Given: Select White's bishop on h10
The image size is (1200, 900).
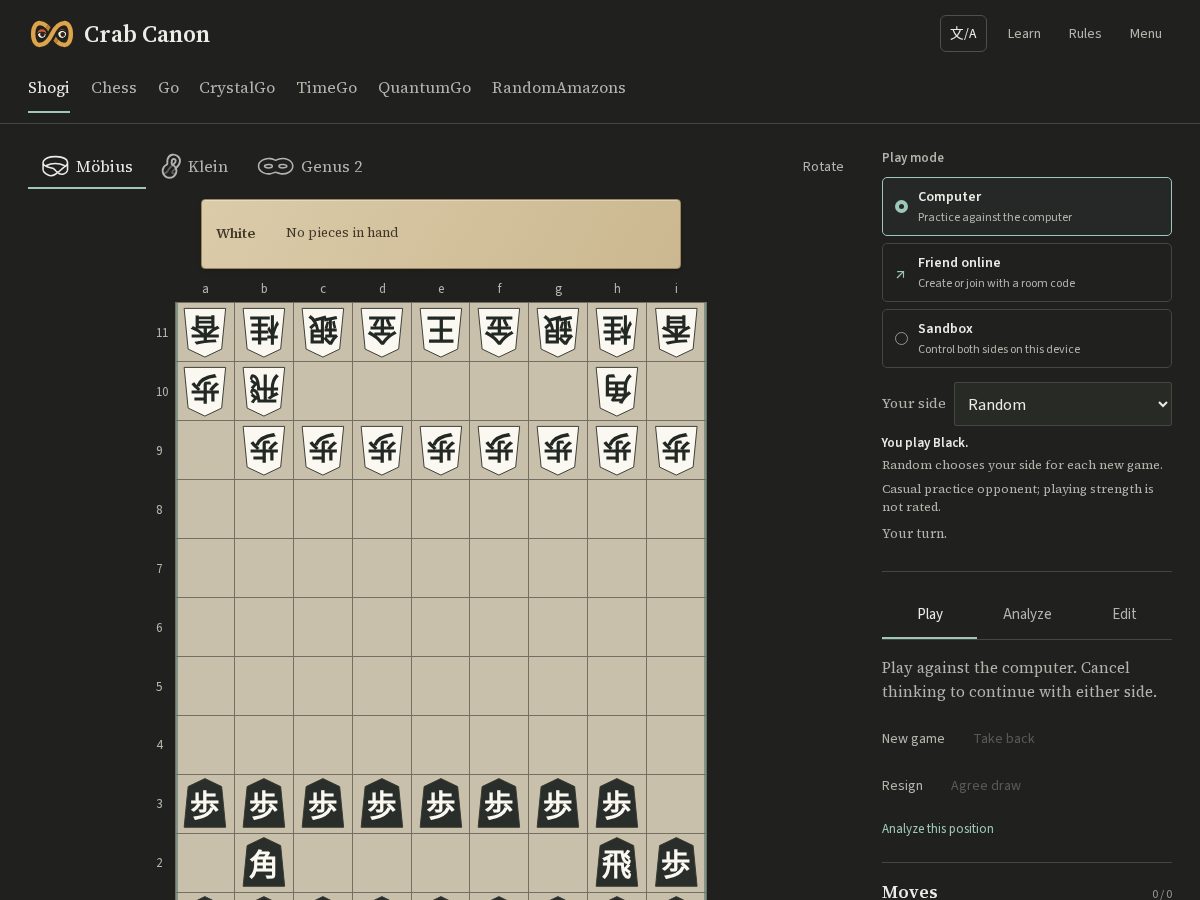Looking at the screenshot, I should (617, 391).
